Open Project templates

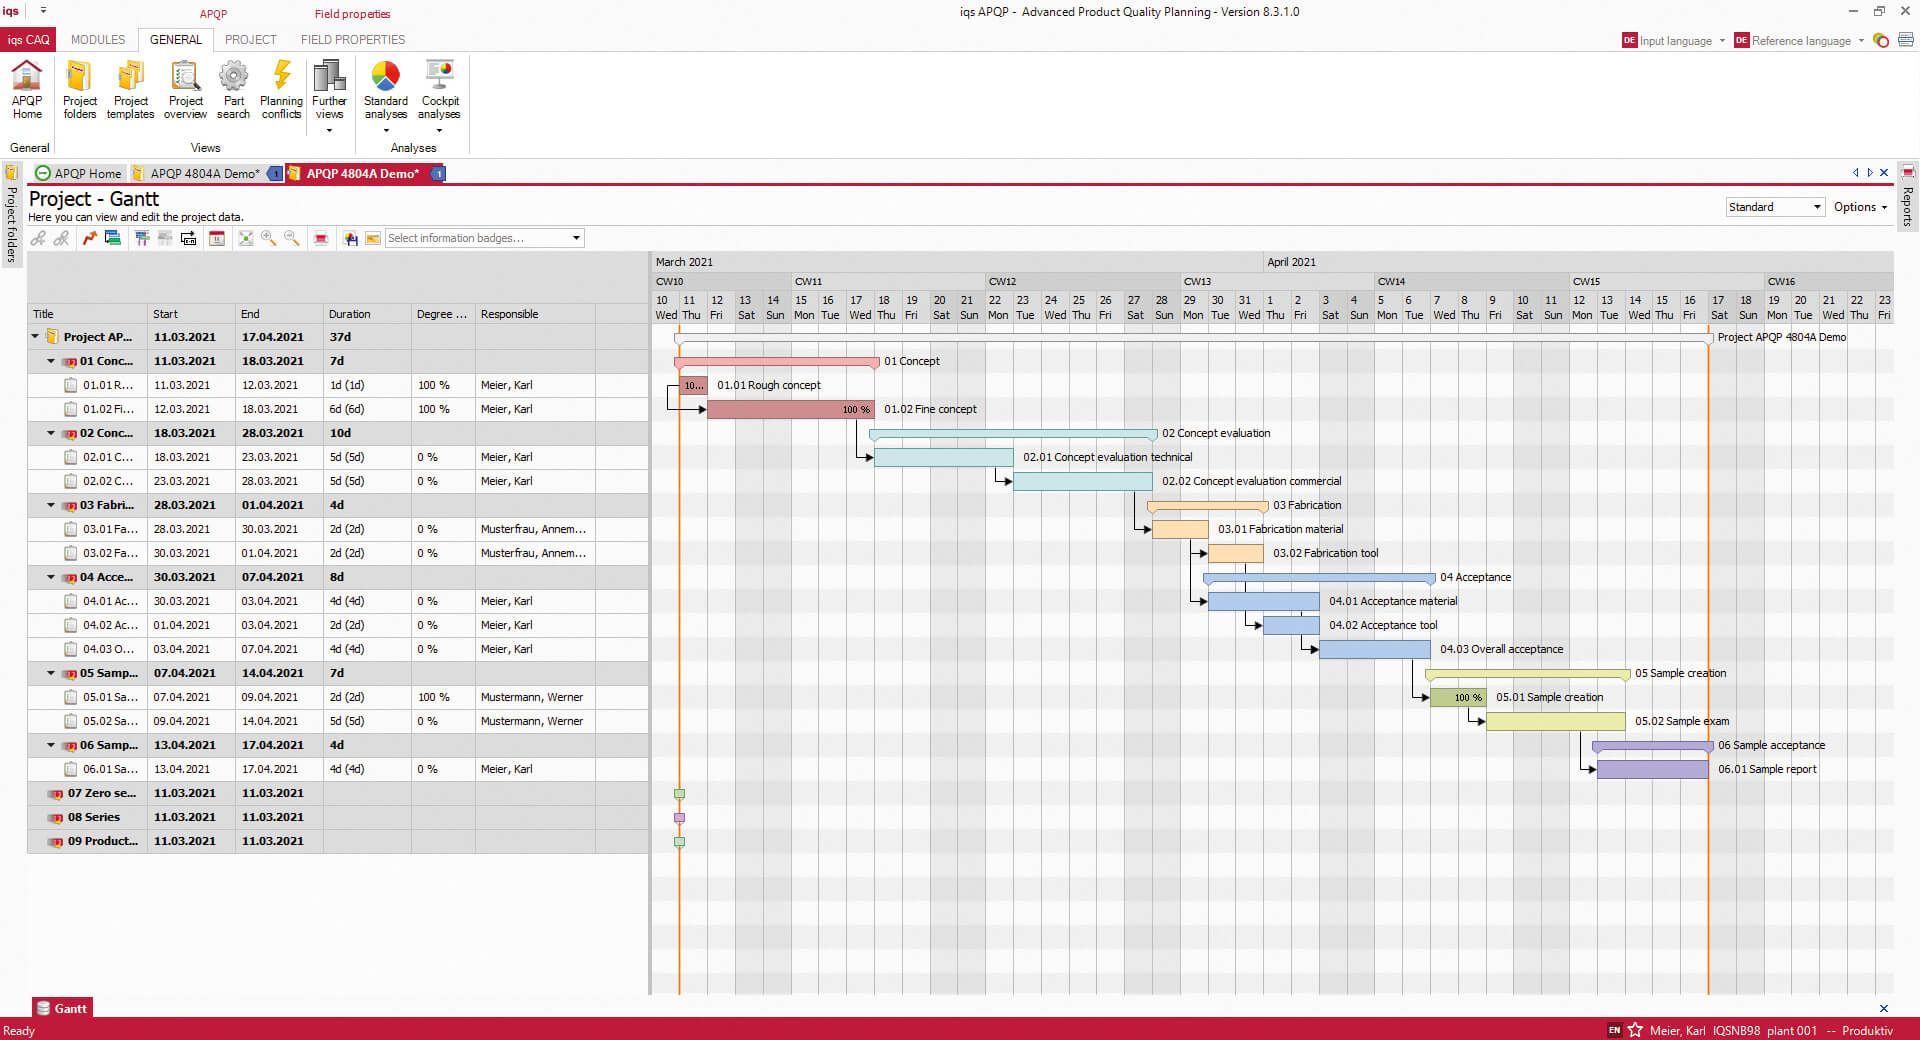[129, 90]
